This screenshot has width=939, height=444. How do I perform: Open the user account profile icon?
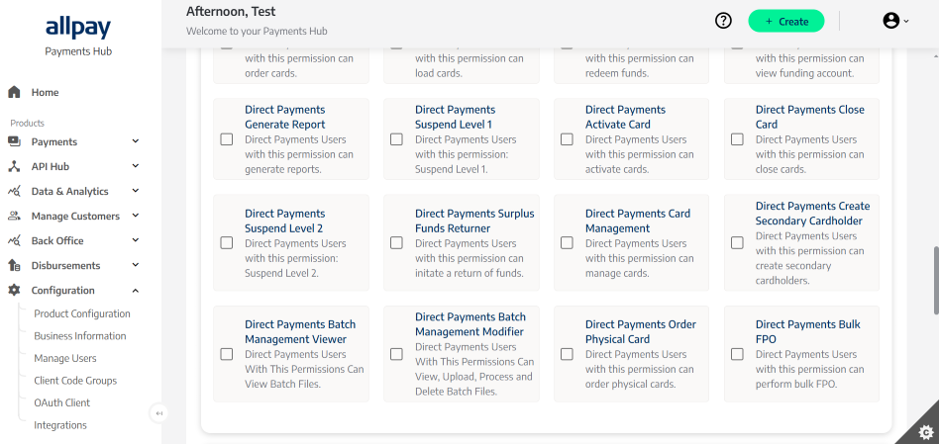pos(891,21)
